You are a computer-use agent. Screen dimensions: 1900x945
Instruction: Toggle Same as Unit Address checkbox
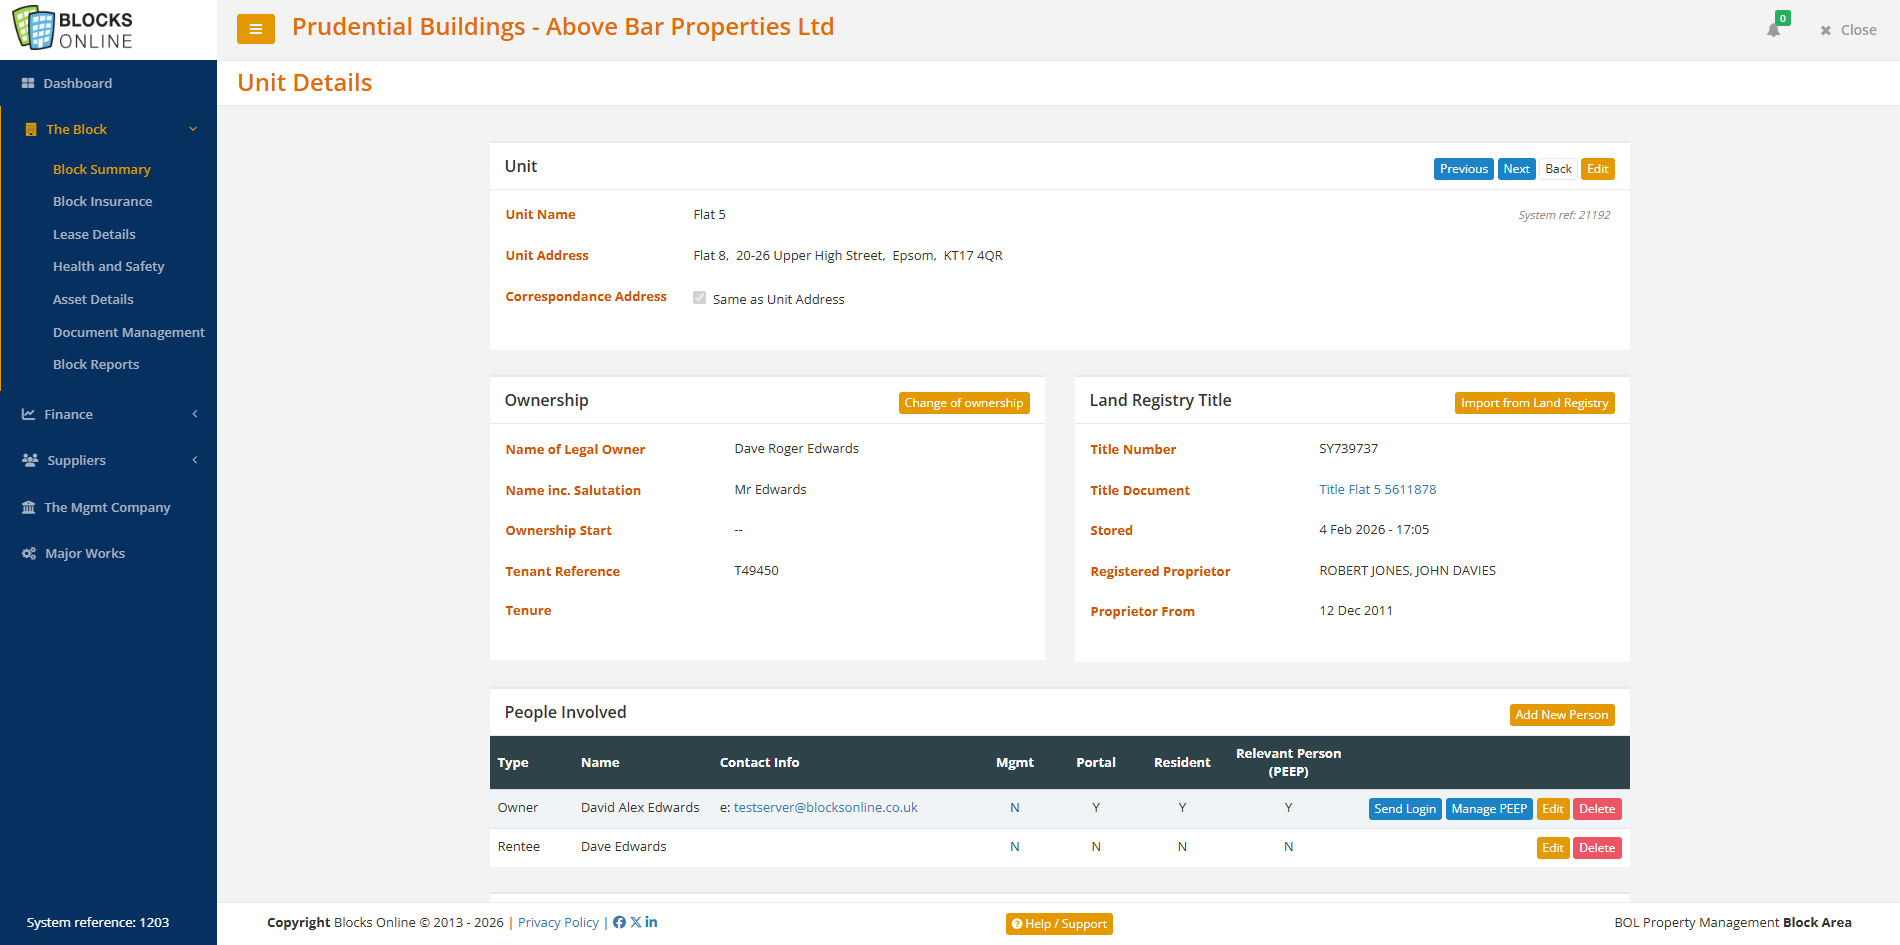click(699, 298)
